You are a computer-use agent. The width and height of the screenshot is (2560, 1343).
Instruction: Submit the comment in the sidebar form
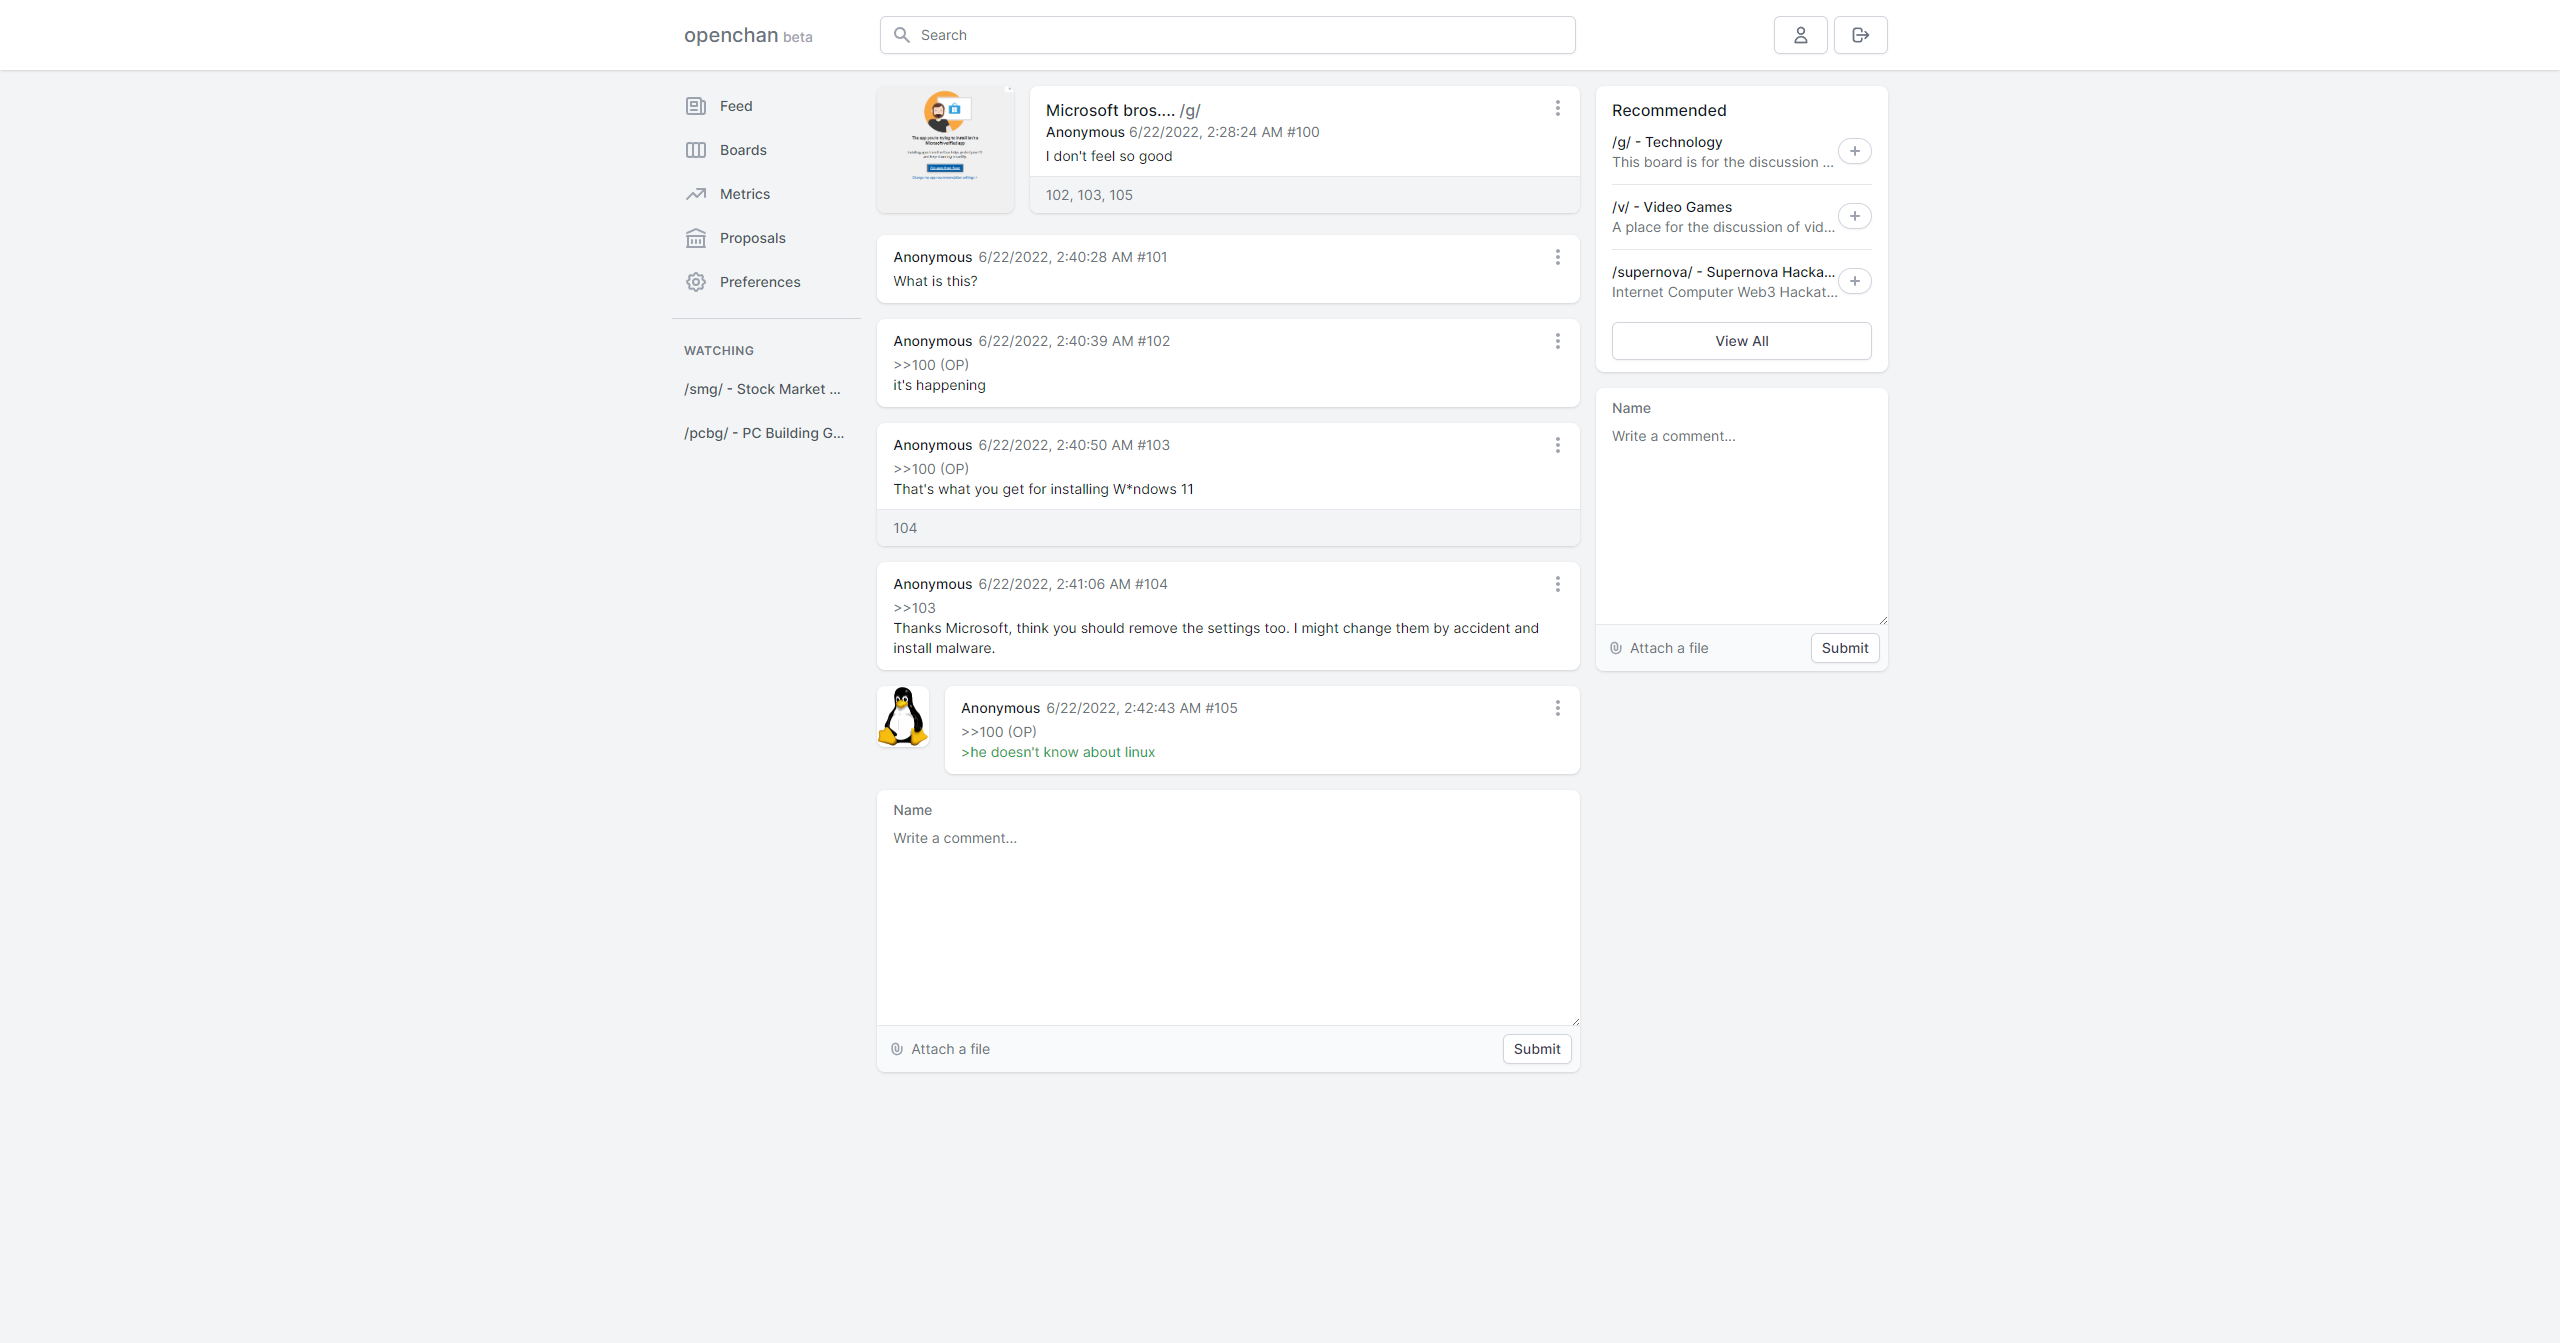[1844, 648]
